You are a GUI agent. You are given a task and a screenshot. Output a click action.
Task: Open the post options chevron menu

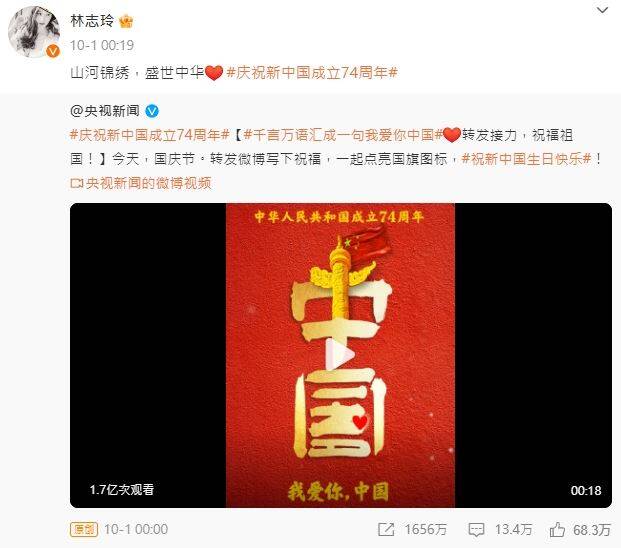602,10
